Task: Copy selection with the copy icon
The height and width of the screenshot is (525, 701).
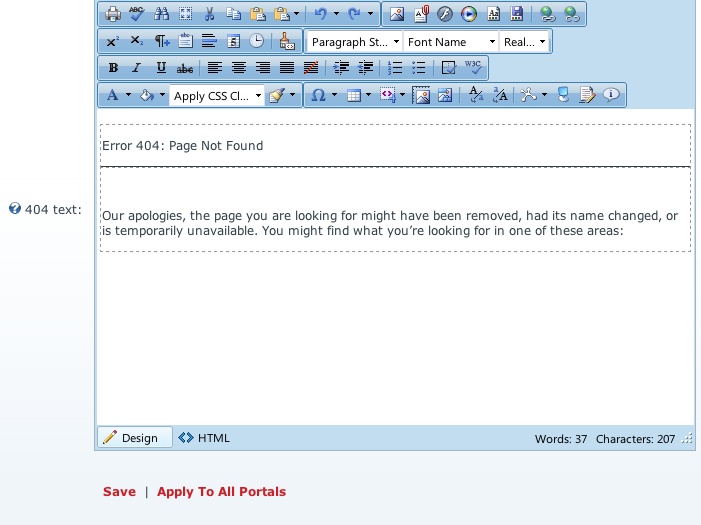Action: 233,14
